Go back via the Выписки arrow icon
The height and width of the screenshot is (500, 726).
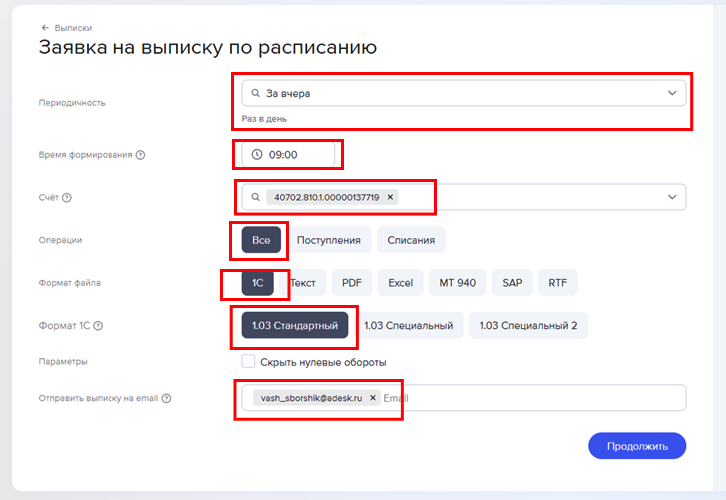click(45, 28)
